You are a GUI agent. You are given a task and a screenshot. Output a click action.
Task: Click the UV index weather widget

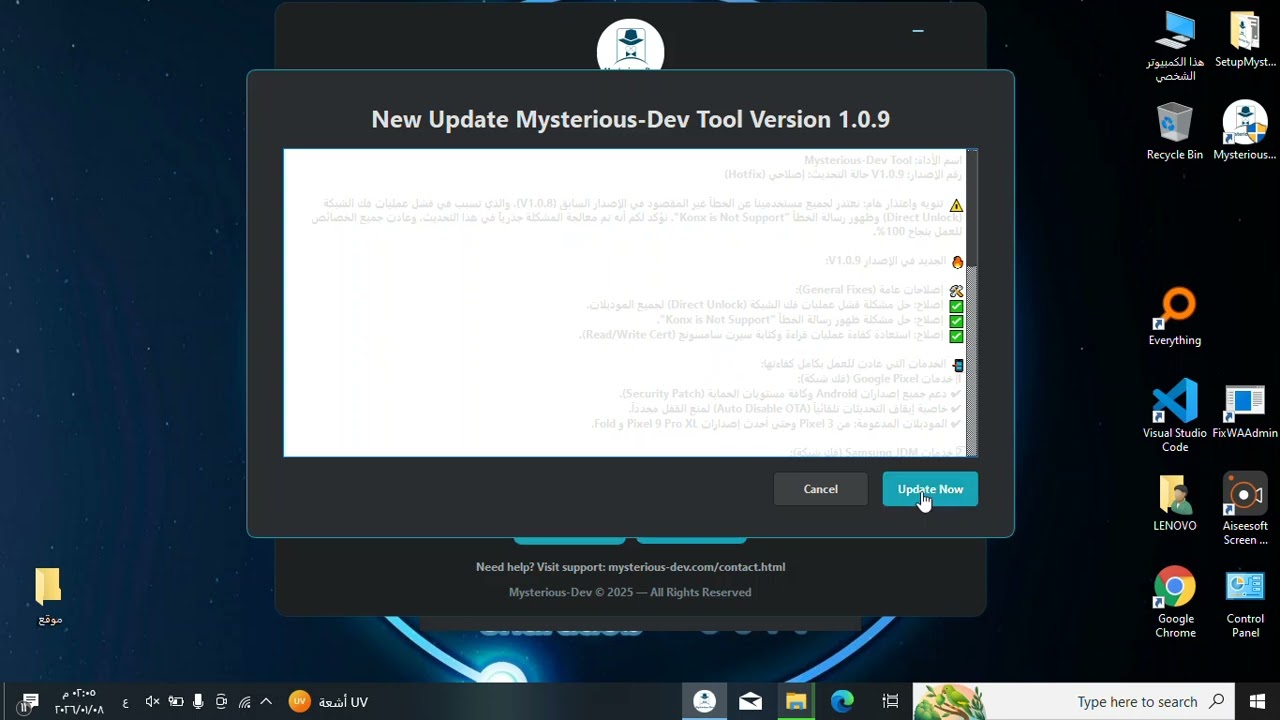click(x=329, y=702)
